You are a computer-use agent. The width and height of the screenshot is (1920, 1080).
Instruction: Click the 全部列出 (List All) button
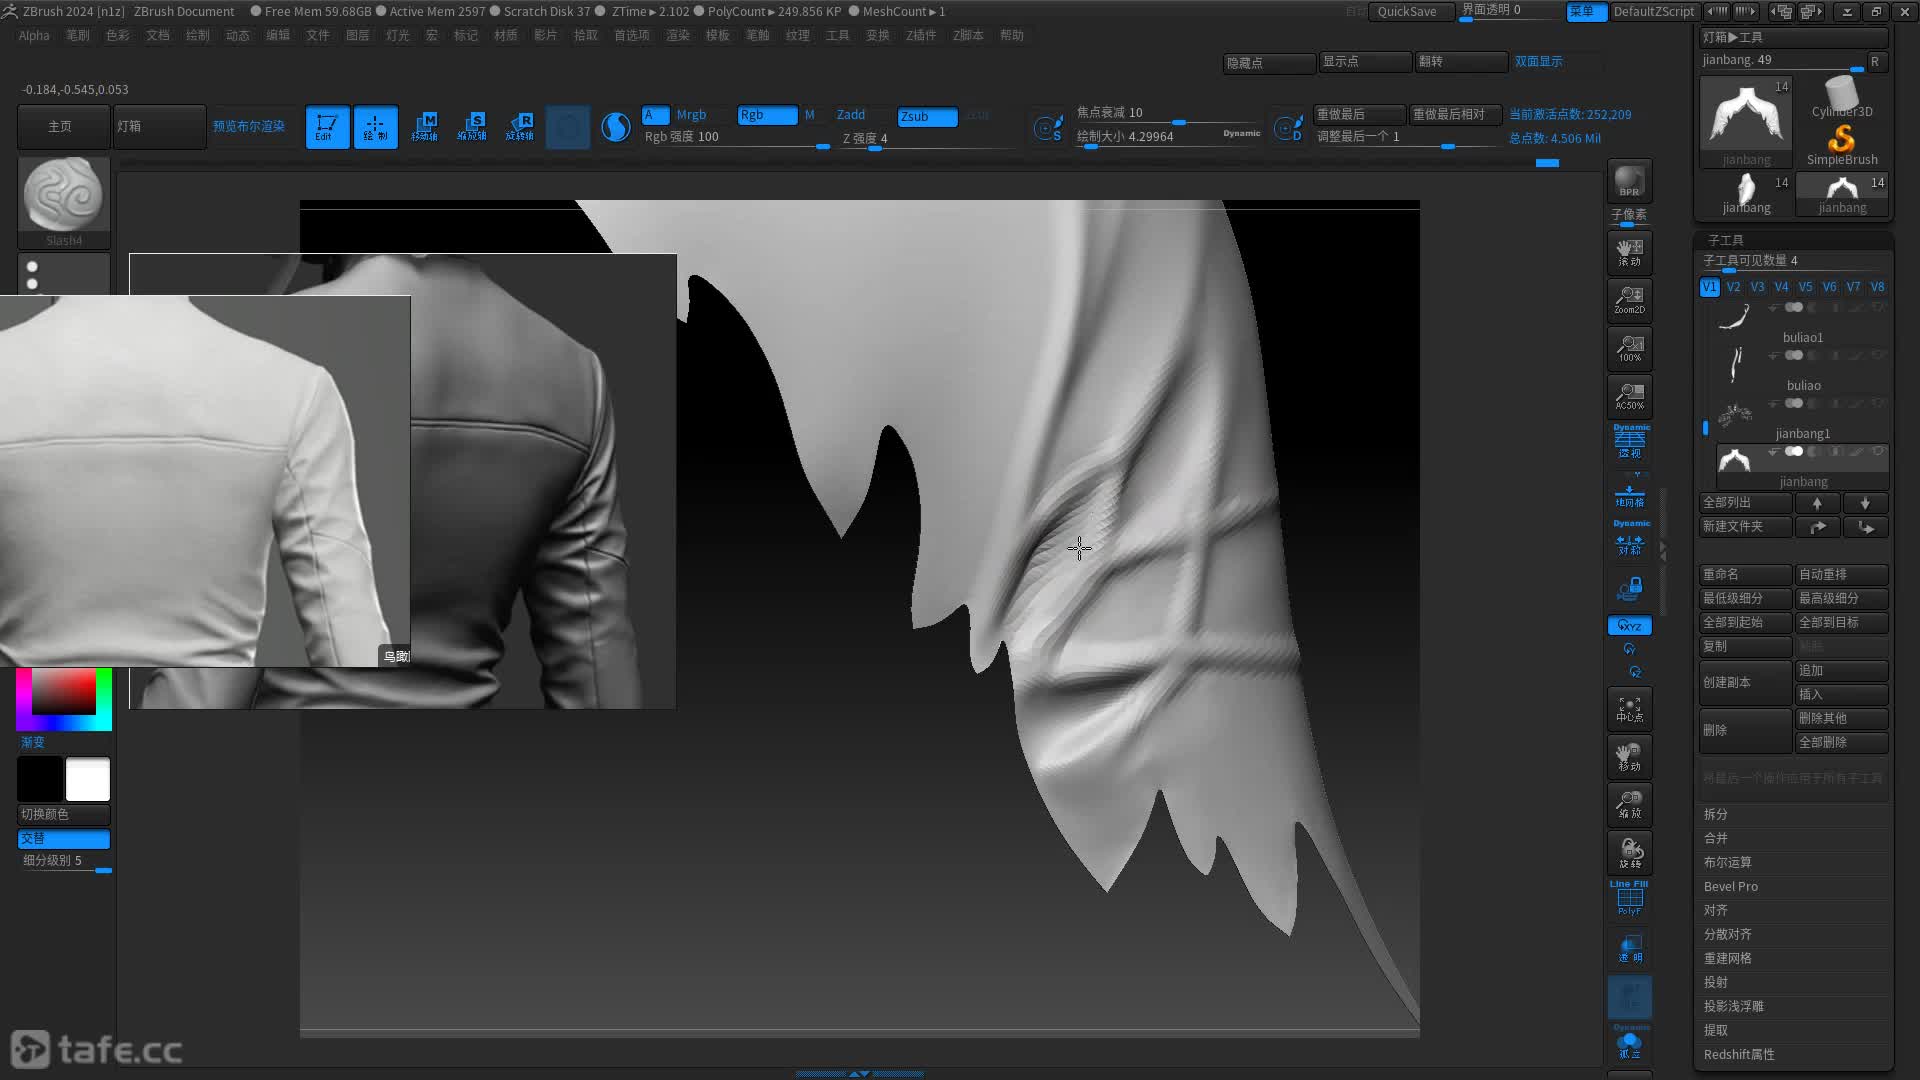(1745, 503)
